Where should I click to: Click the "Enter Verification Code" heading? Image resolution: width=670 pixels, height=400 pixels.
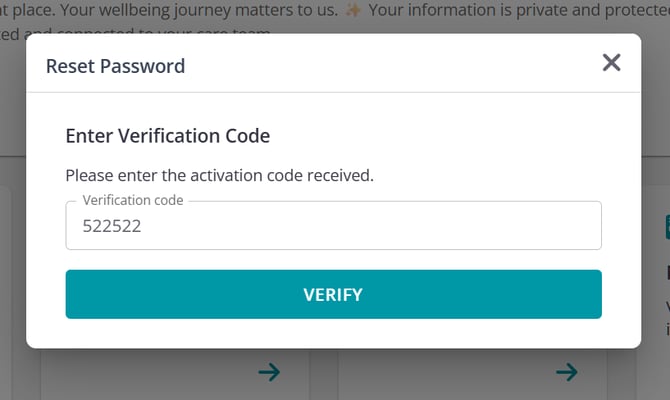pyautogui.click(x=167, y=136)
